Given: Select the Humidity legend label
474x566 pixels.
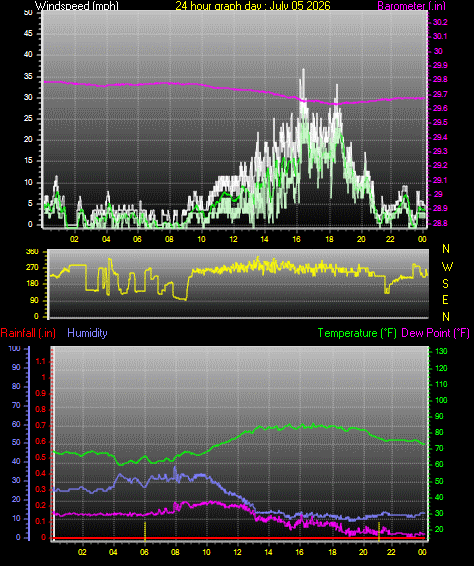Looking at the screenshot, I should tap(87, 333).
